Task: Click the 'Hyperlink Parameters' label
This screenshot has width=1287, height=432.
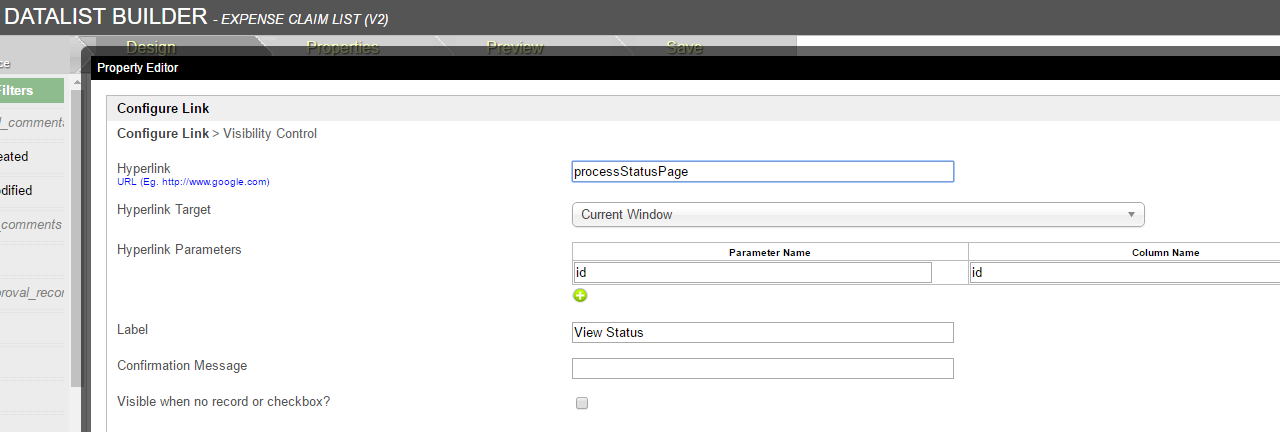Action: [x=179, y=249]
